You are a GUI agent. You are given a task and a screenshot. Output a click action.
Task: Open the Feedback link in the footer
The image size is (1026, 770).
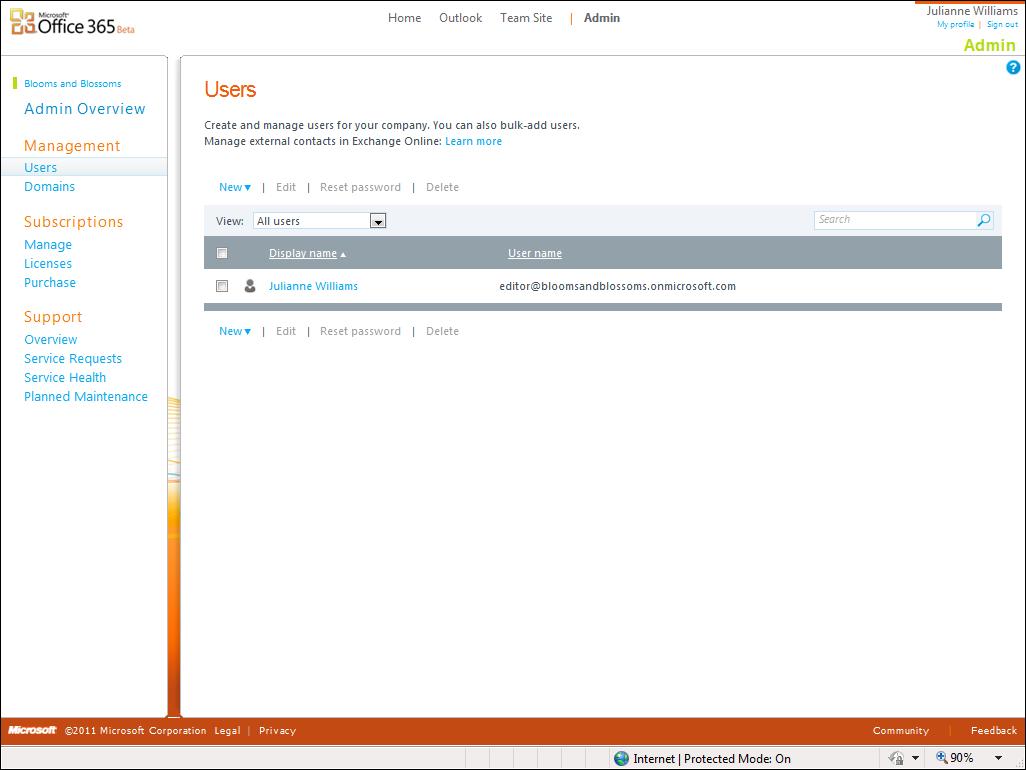[x=994, y=731]
